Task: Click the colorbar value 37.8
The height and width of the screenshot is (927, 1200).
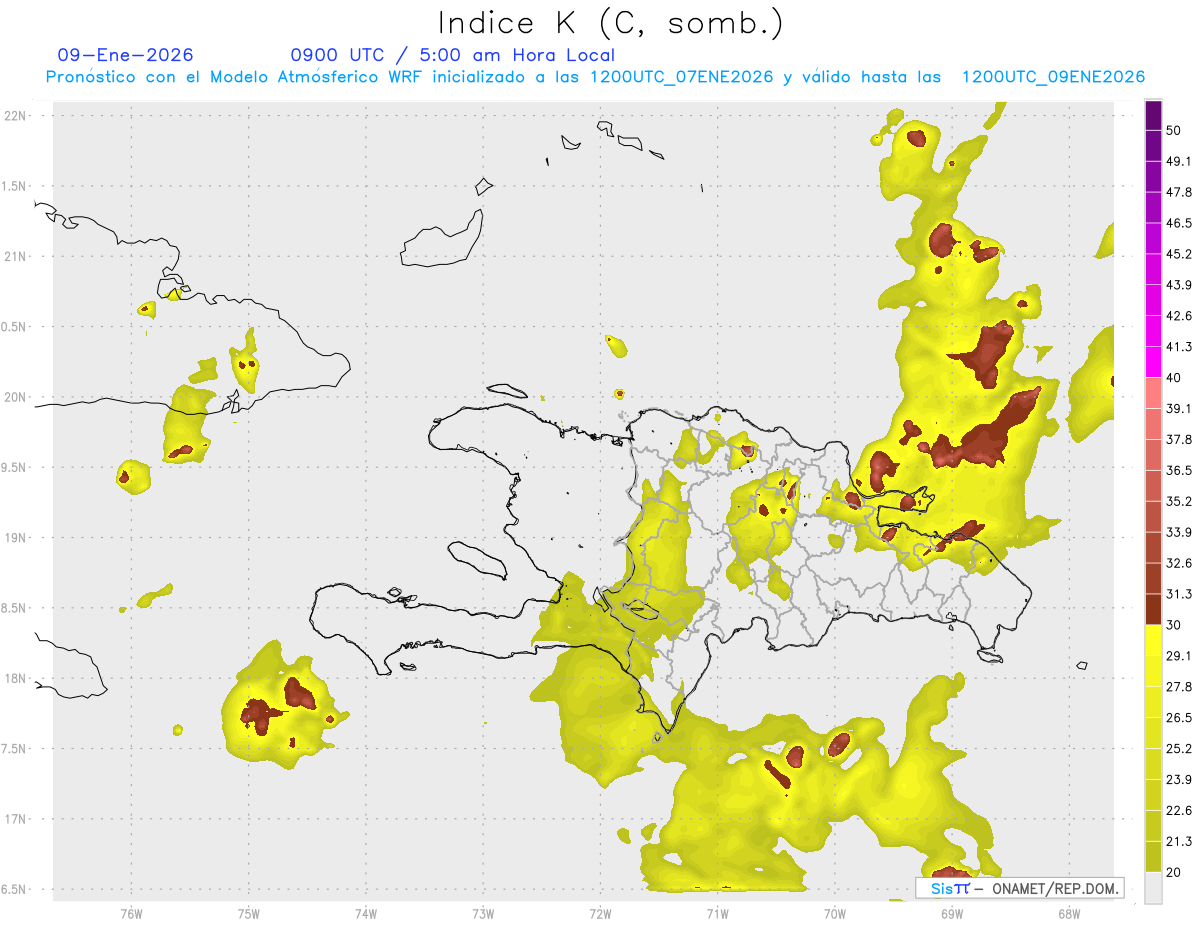Action: tap(1179, 439)
